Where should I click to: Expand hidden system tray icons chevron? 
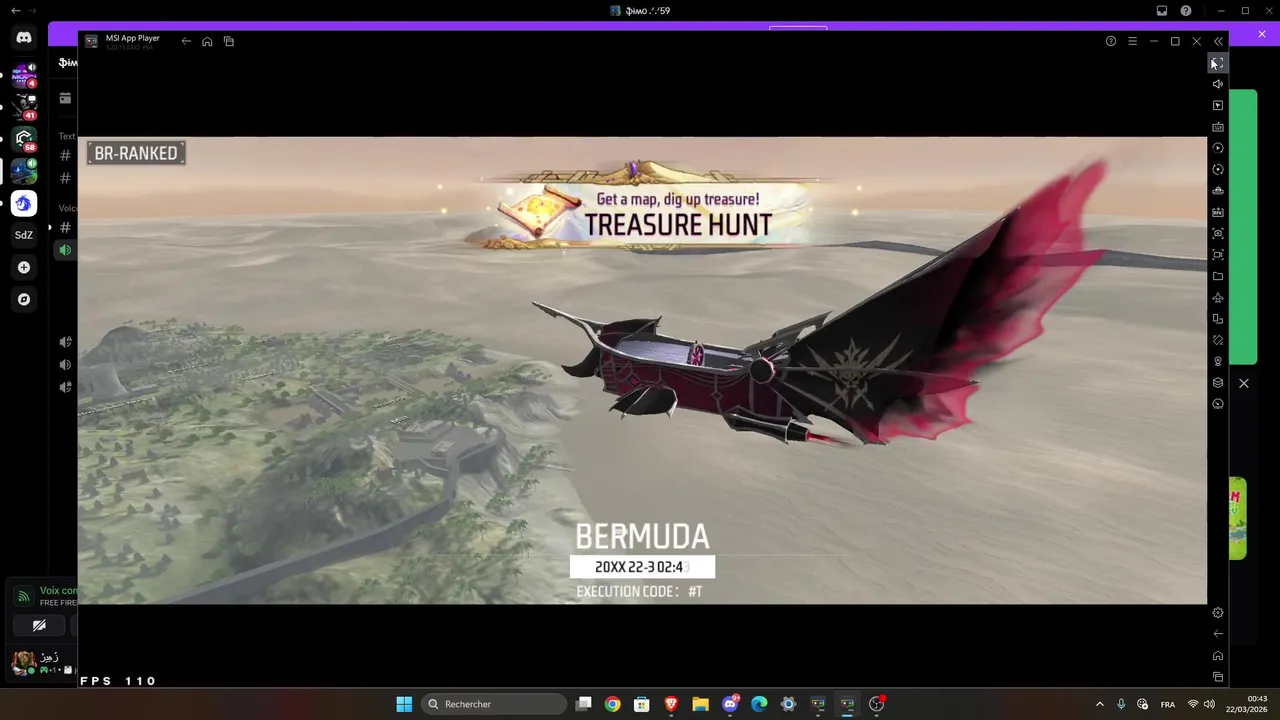point(1100,704)
